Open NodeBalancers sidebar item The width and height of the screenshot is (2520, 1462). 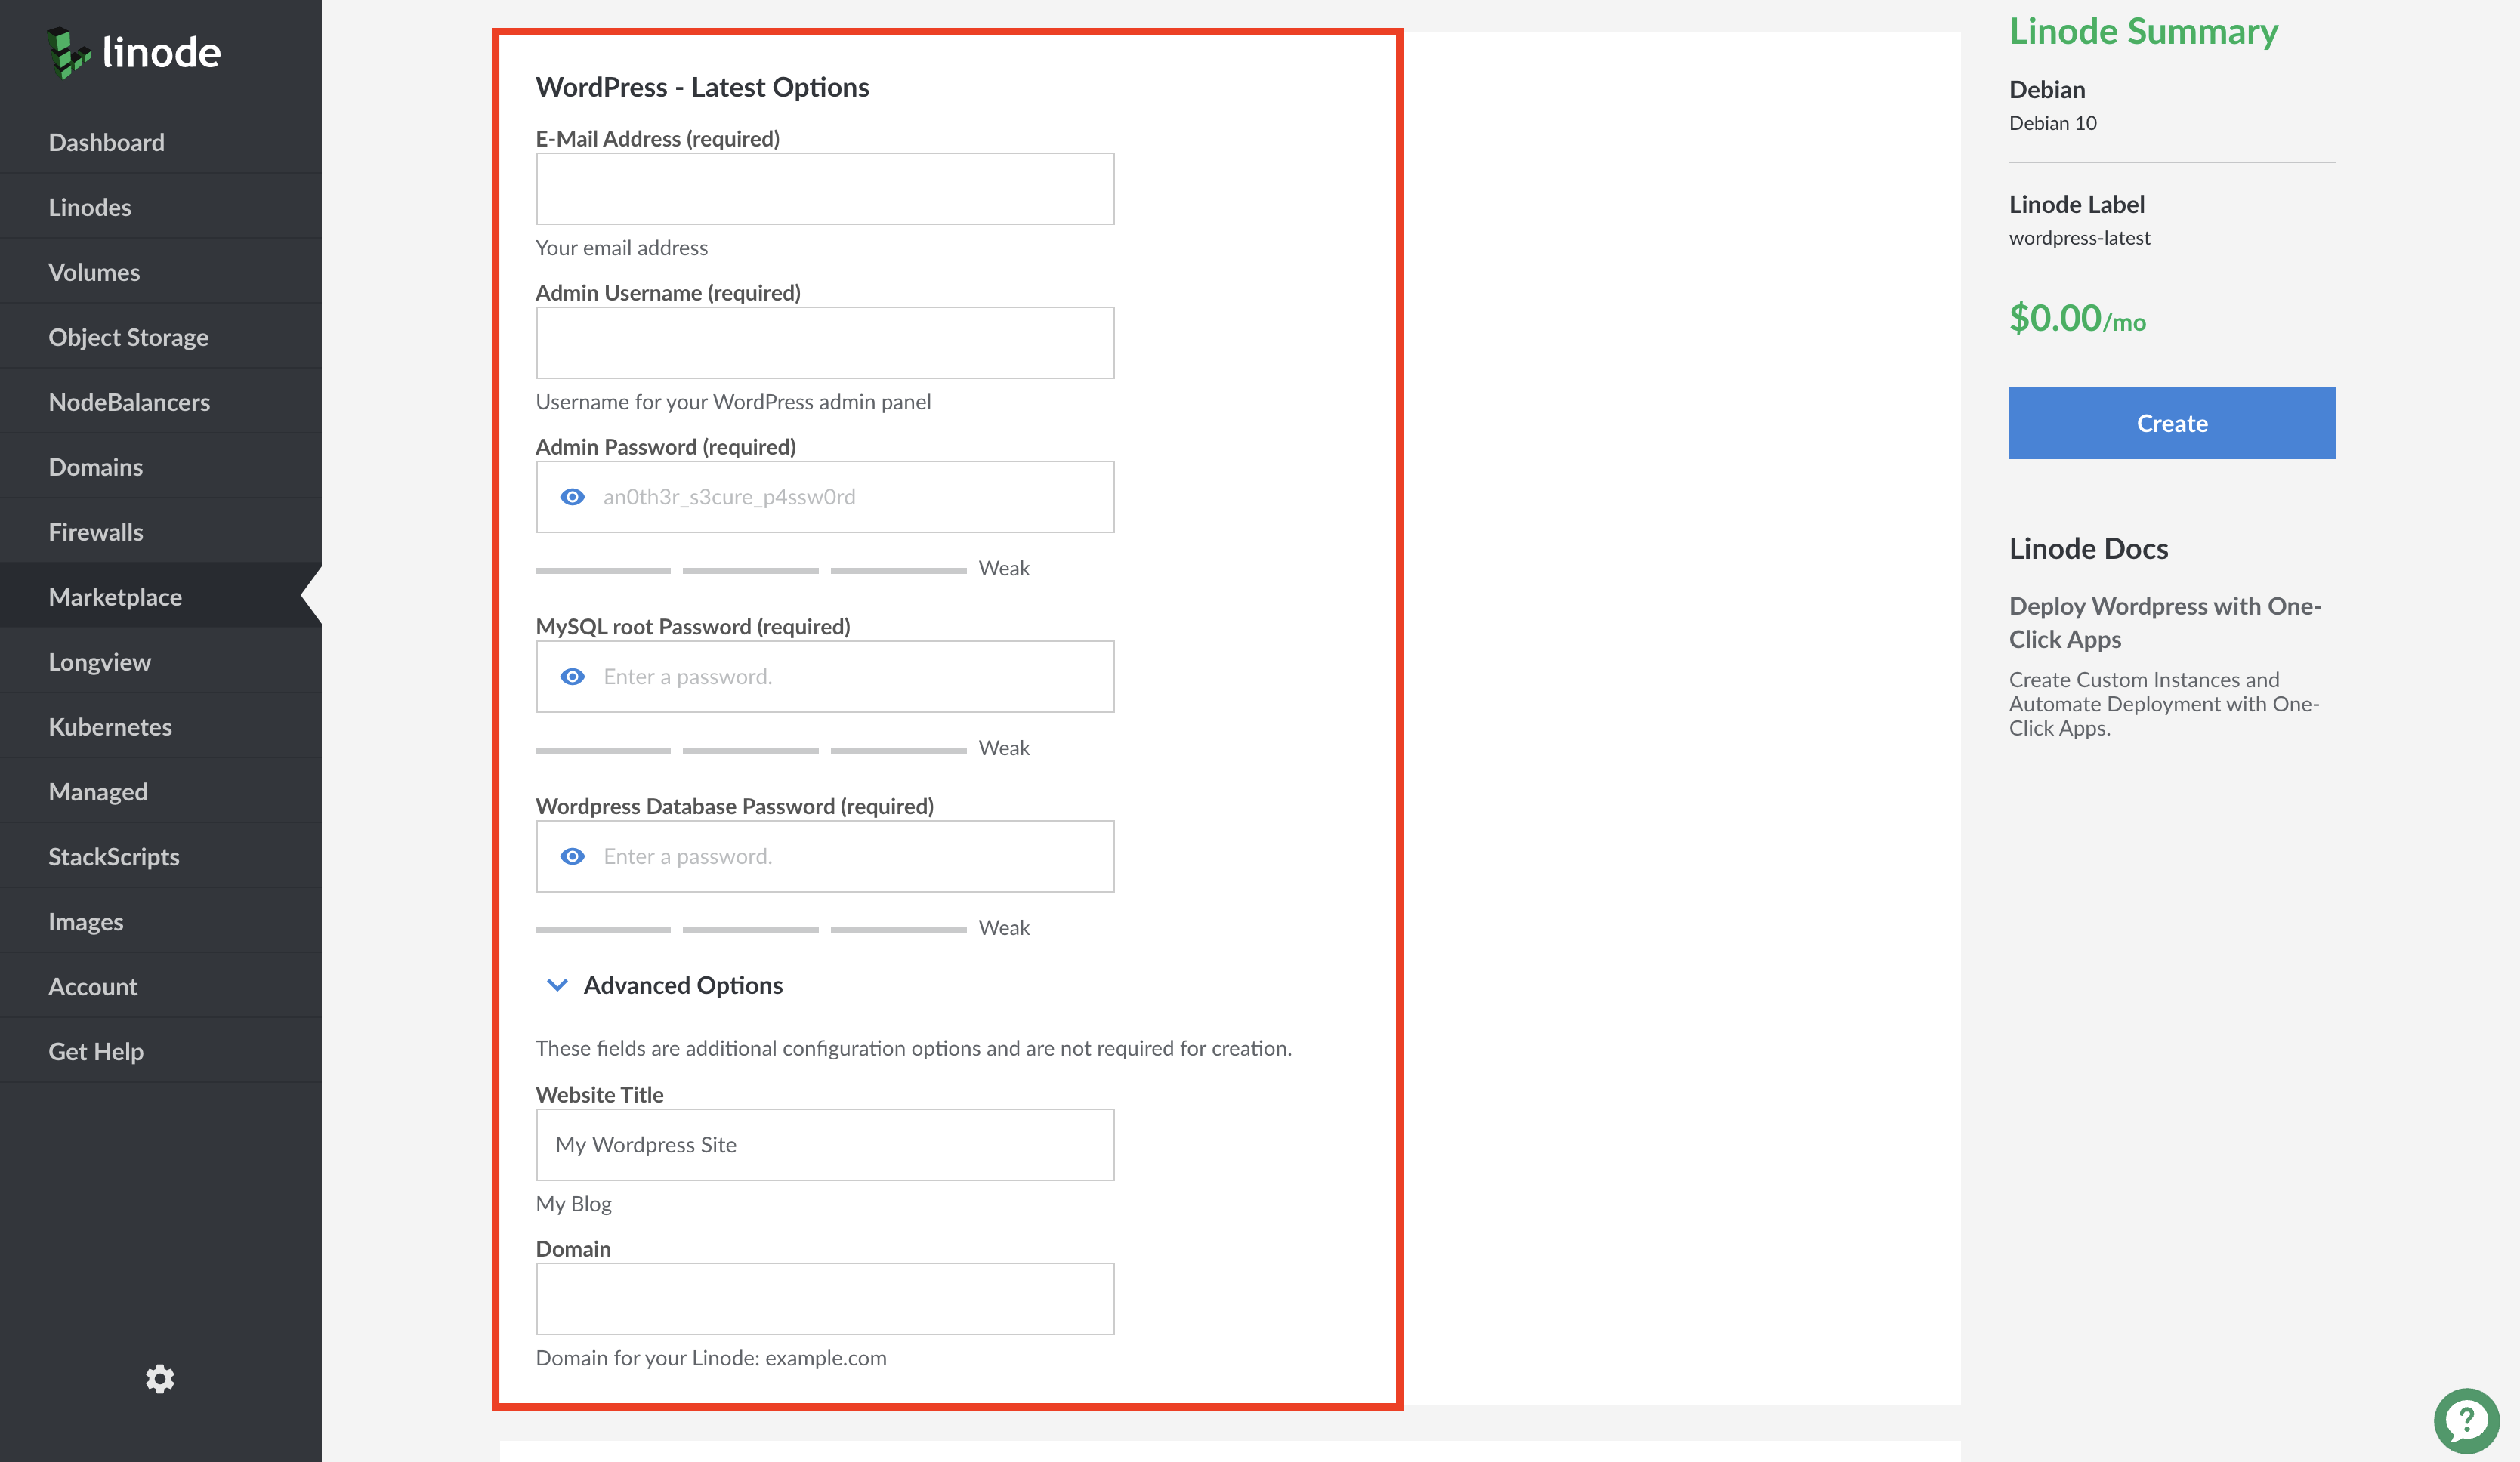128,400
